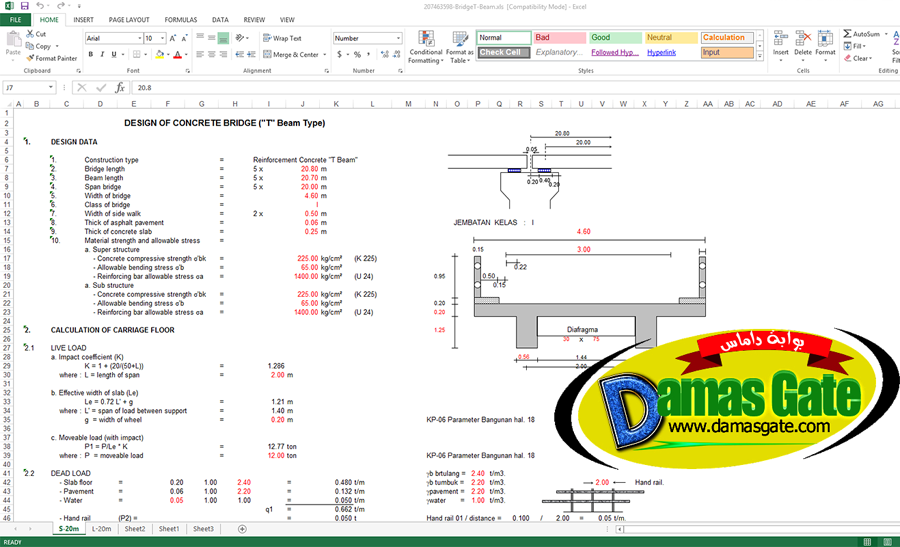Click the insert function fx button

120,87
